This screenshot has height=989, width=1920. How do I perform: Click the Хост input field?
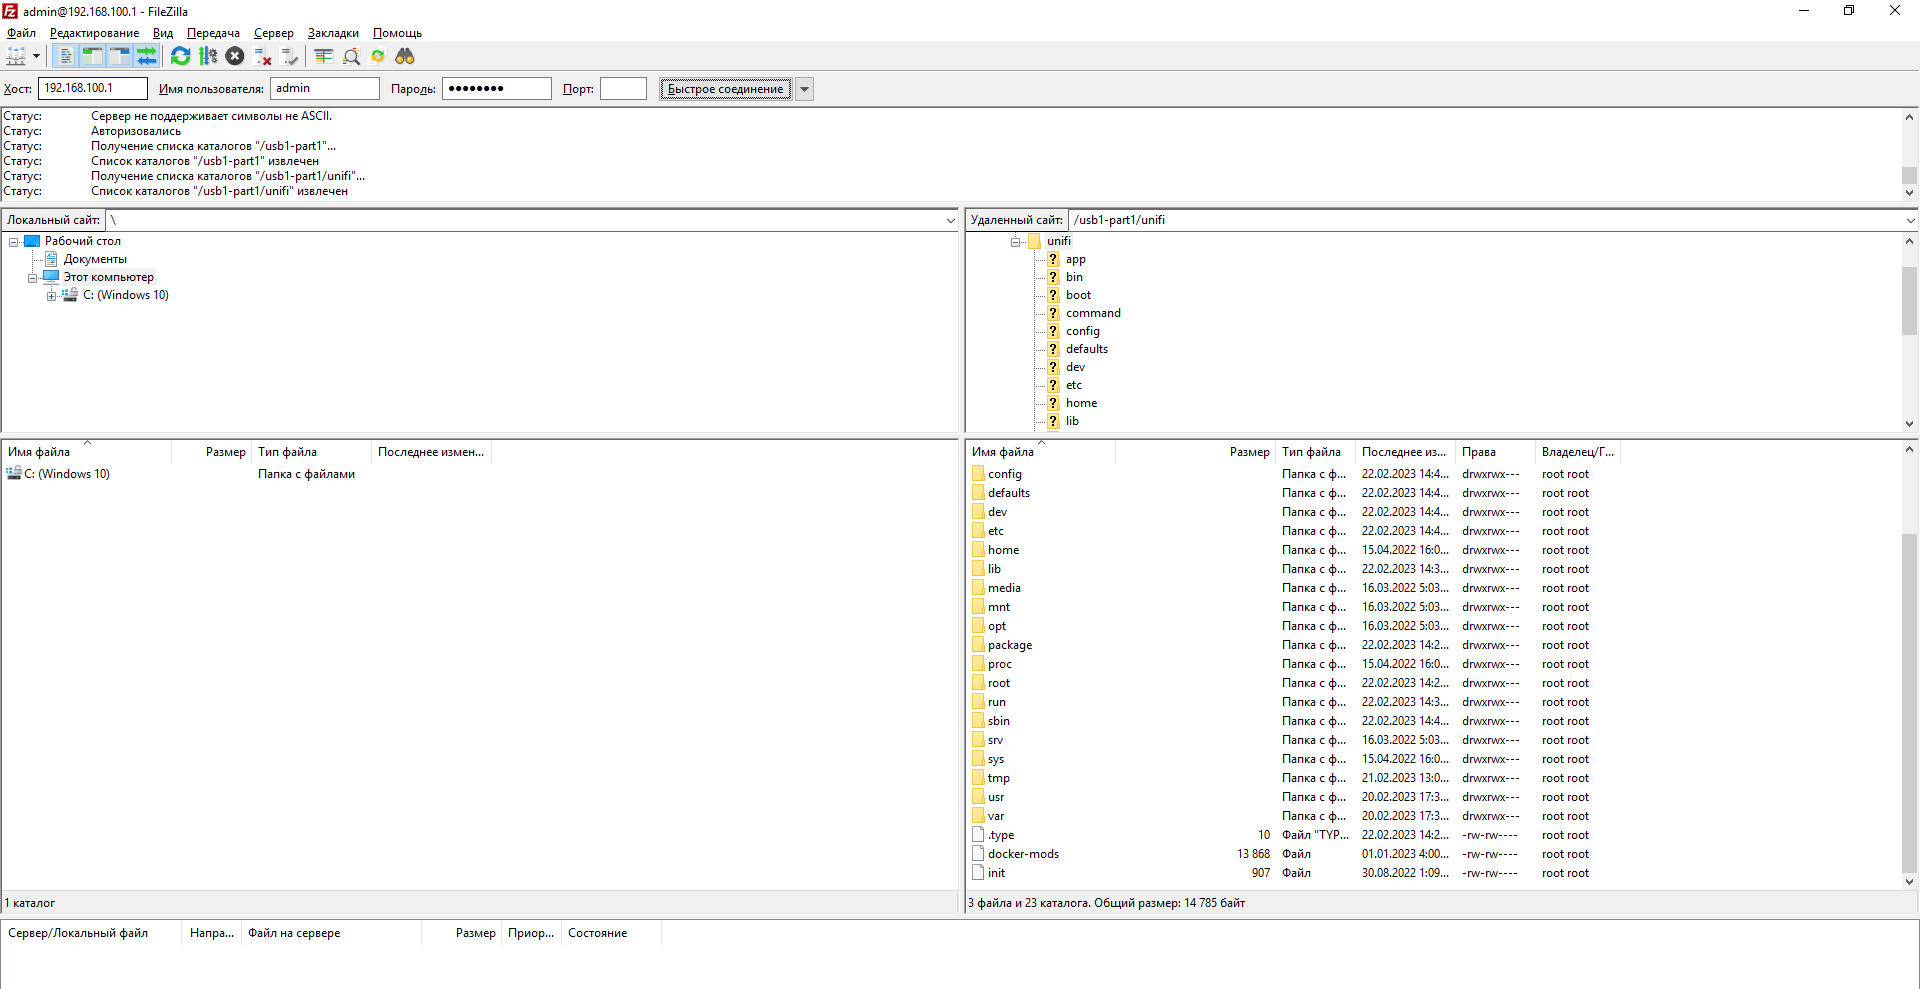(x=93, y=88)
